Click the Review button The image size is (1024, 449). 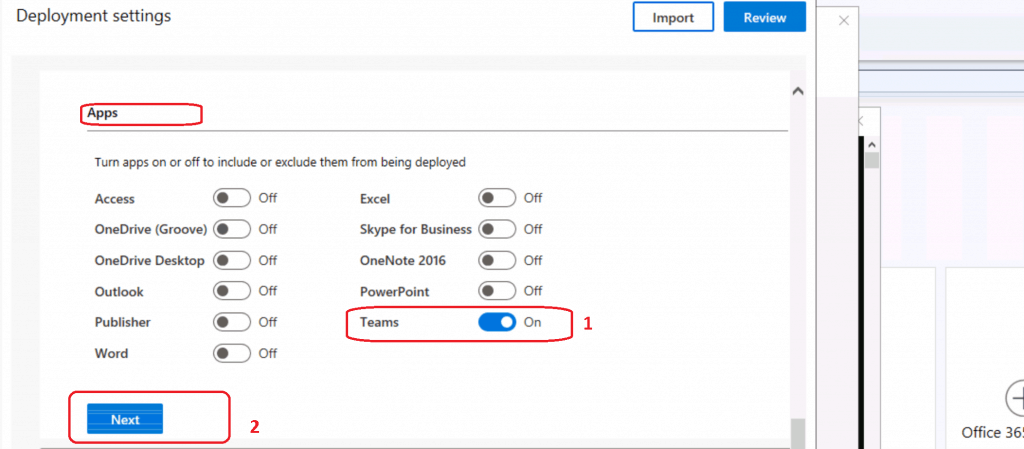(764, 18)
